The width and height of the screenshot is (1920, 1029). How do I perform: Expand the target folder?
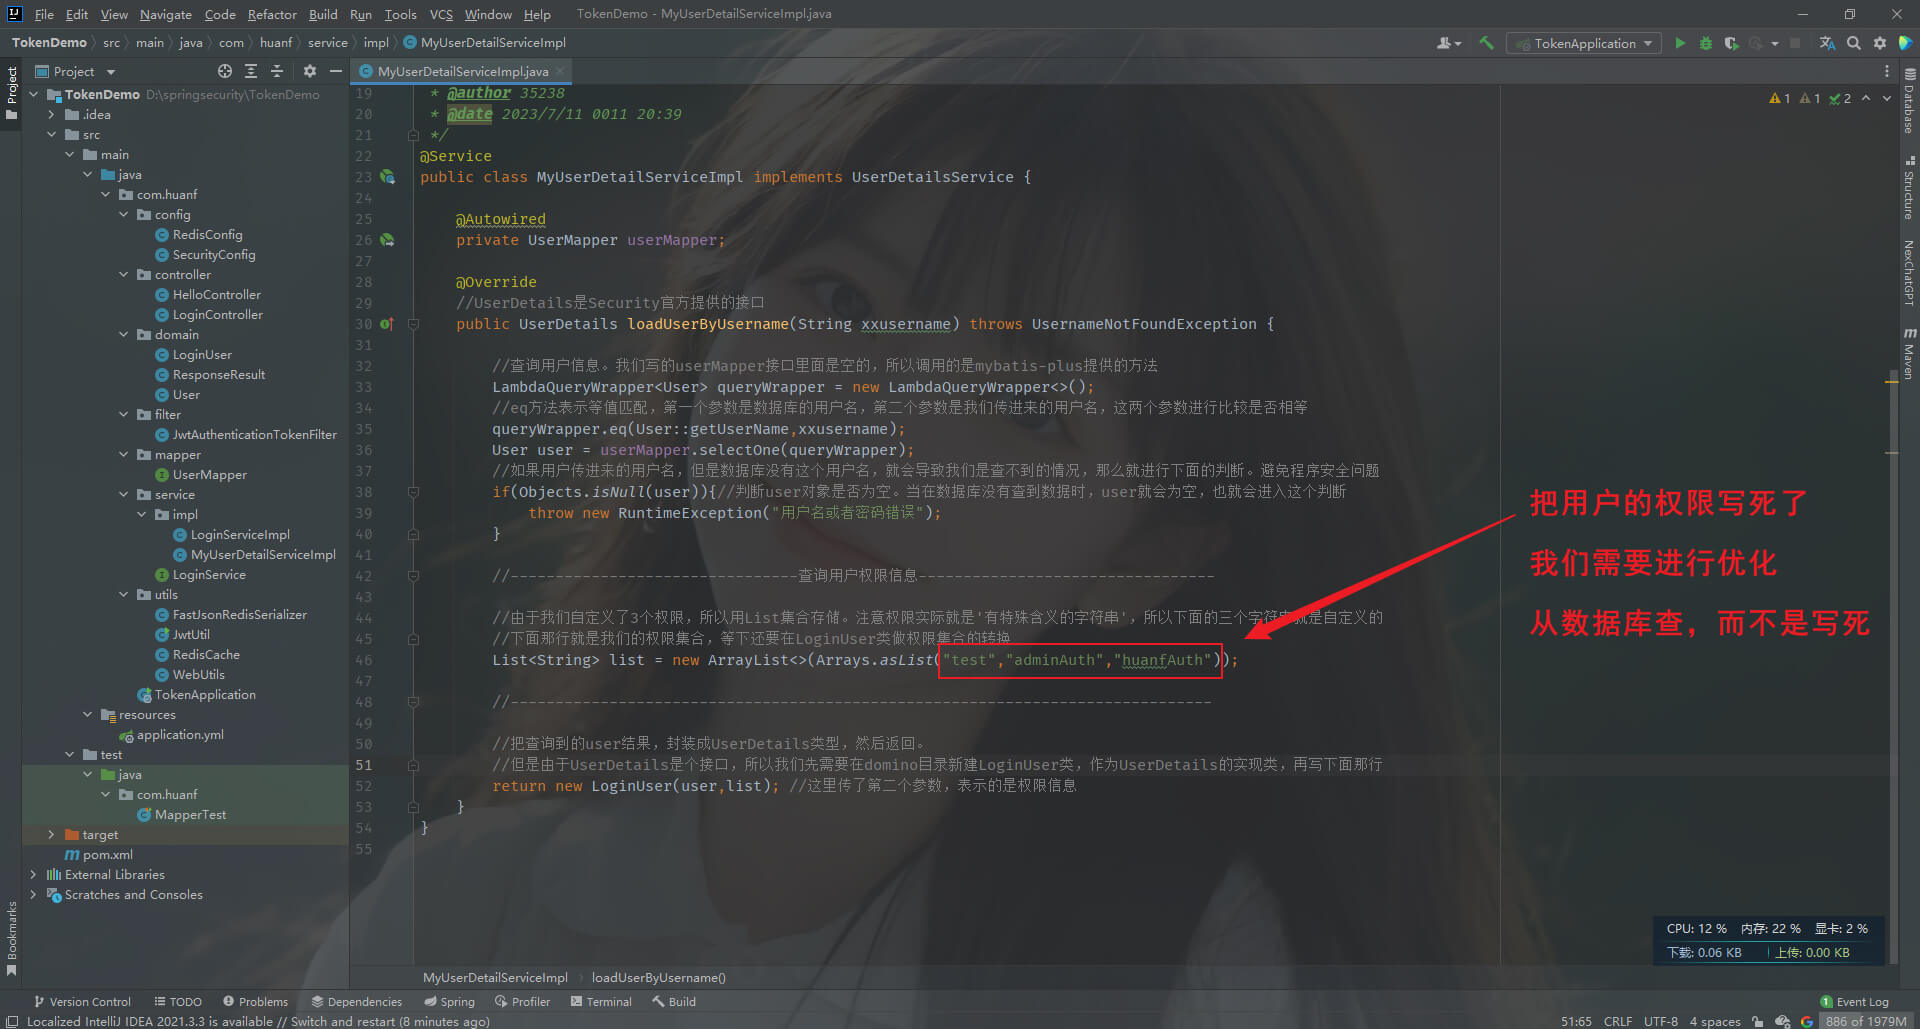[52, 834]
